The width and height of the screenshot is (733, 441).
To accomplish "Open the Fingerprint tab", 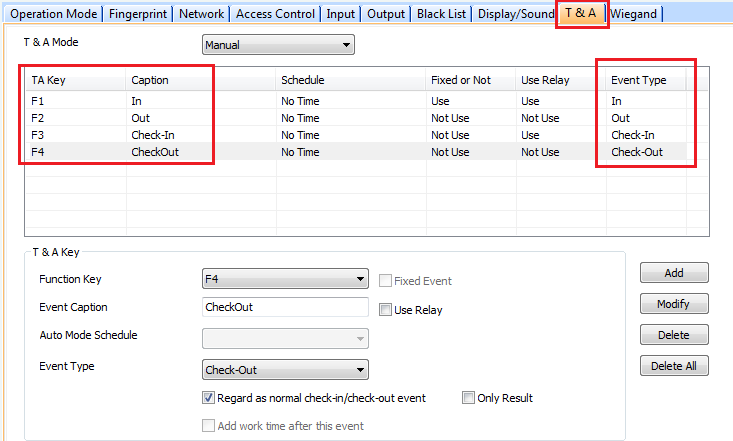I will tap(138, 14).
